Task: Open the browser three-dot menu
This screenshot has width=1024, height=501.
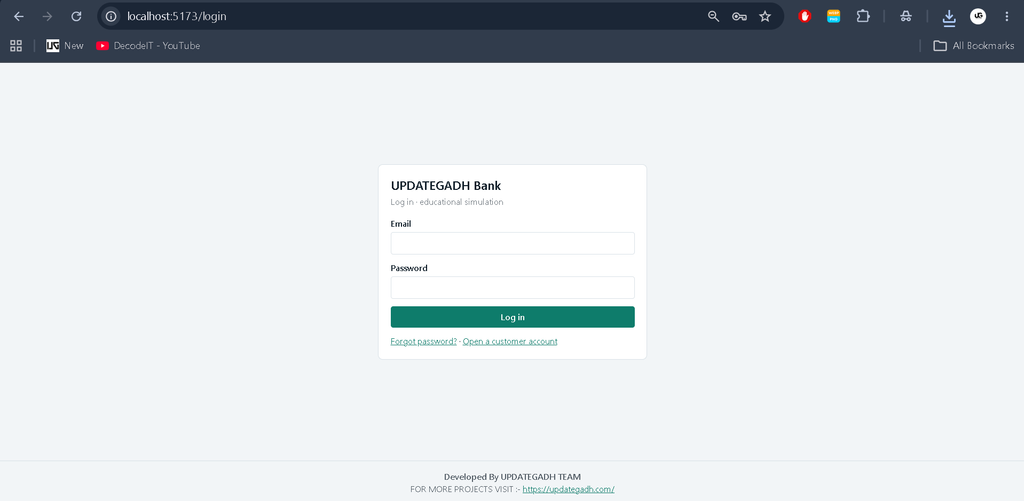Action: pyautogui.click(x=1006, y=16)
